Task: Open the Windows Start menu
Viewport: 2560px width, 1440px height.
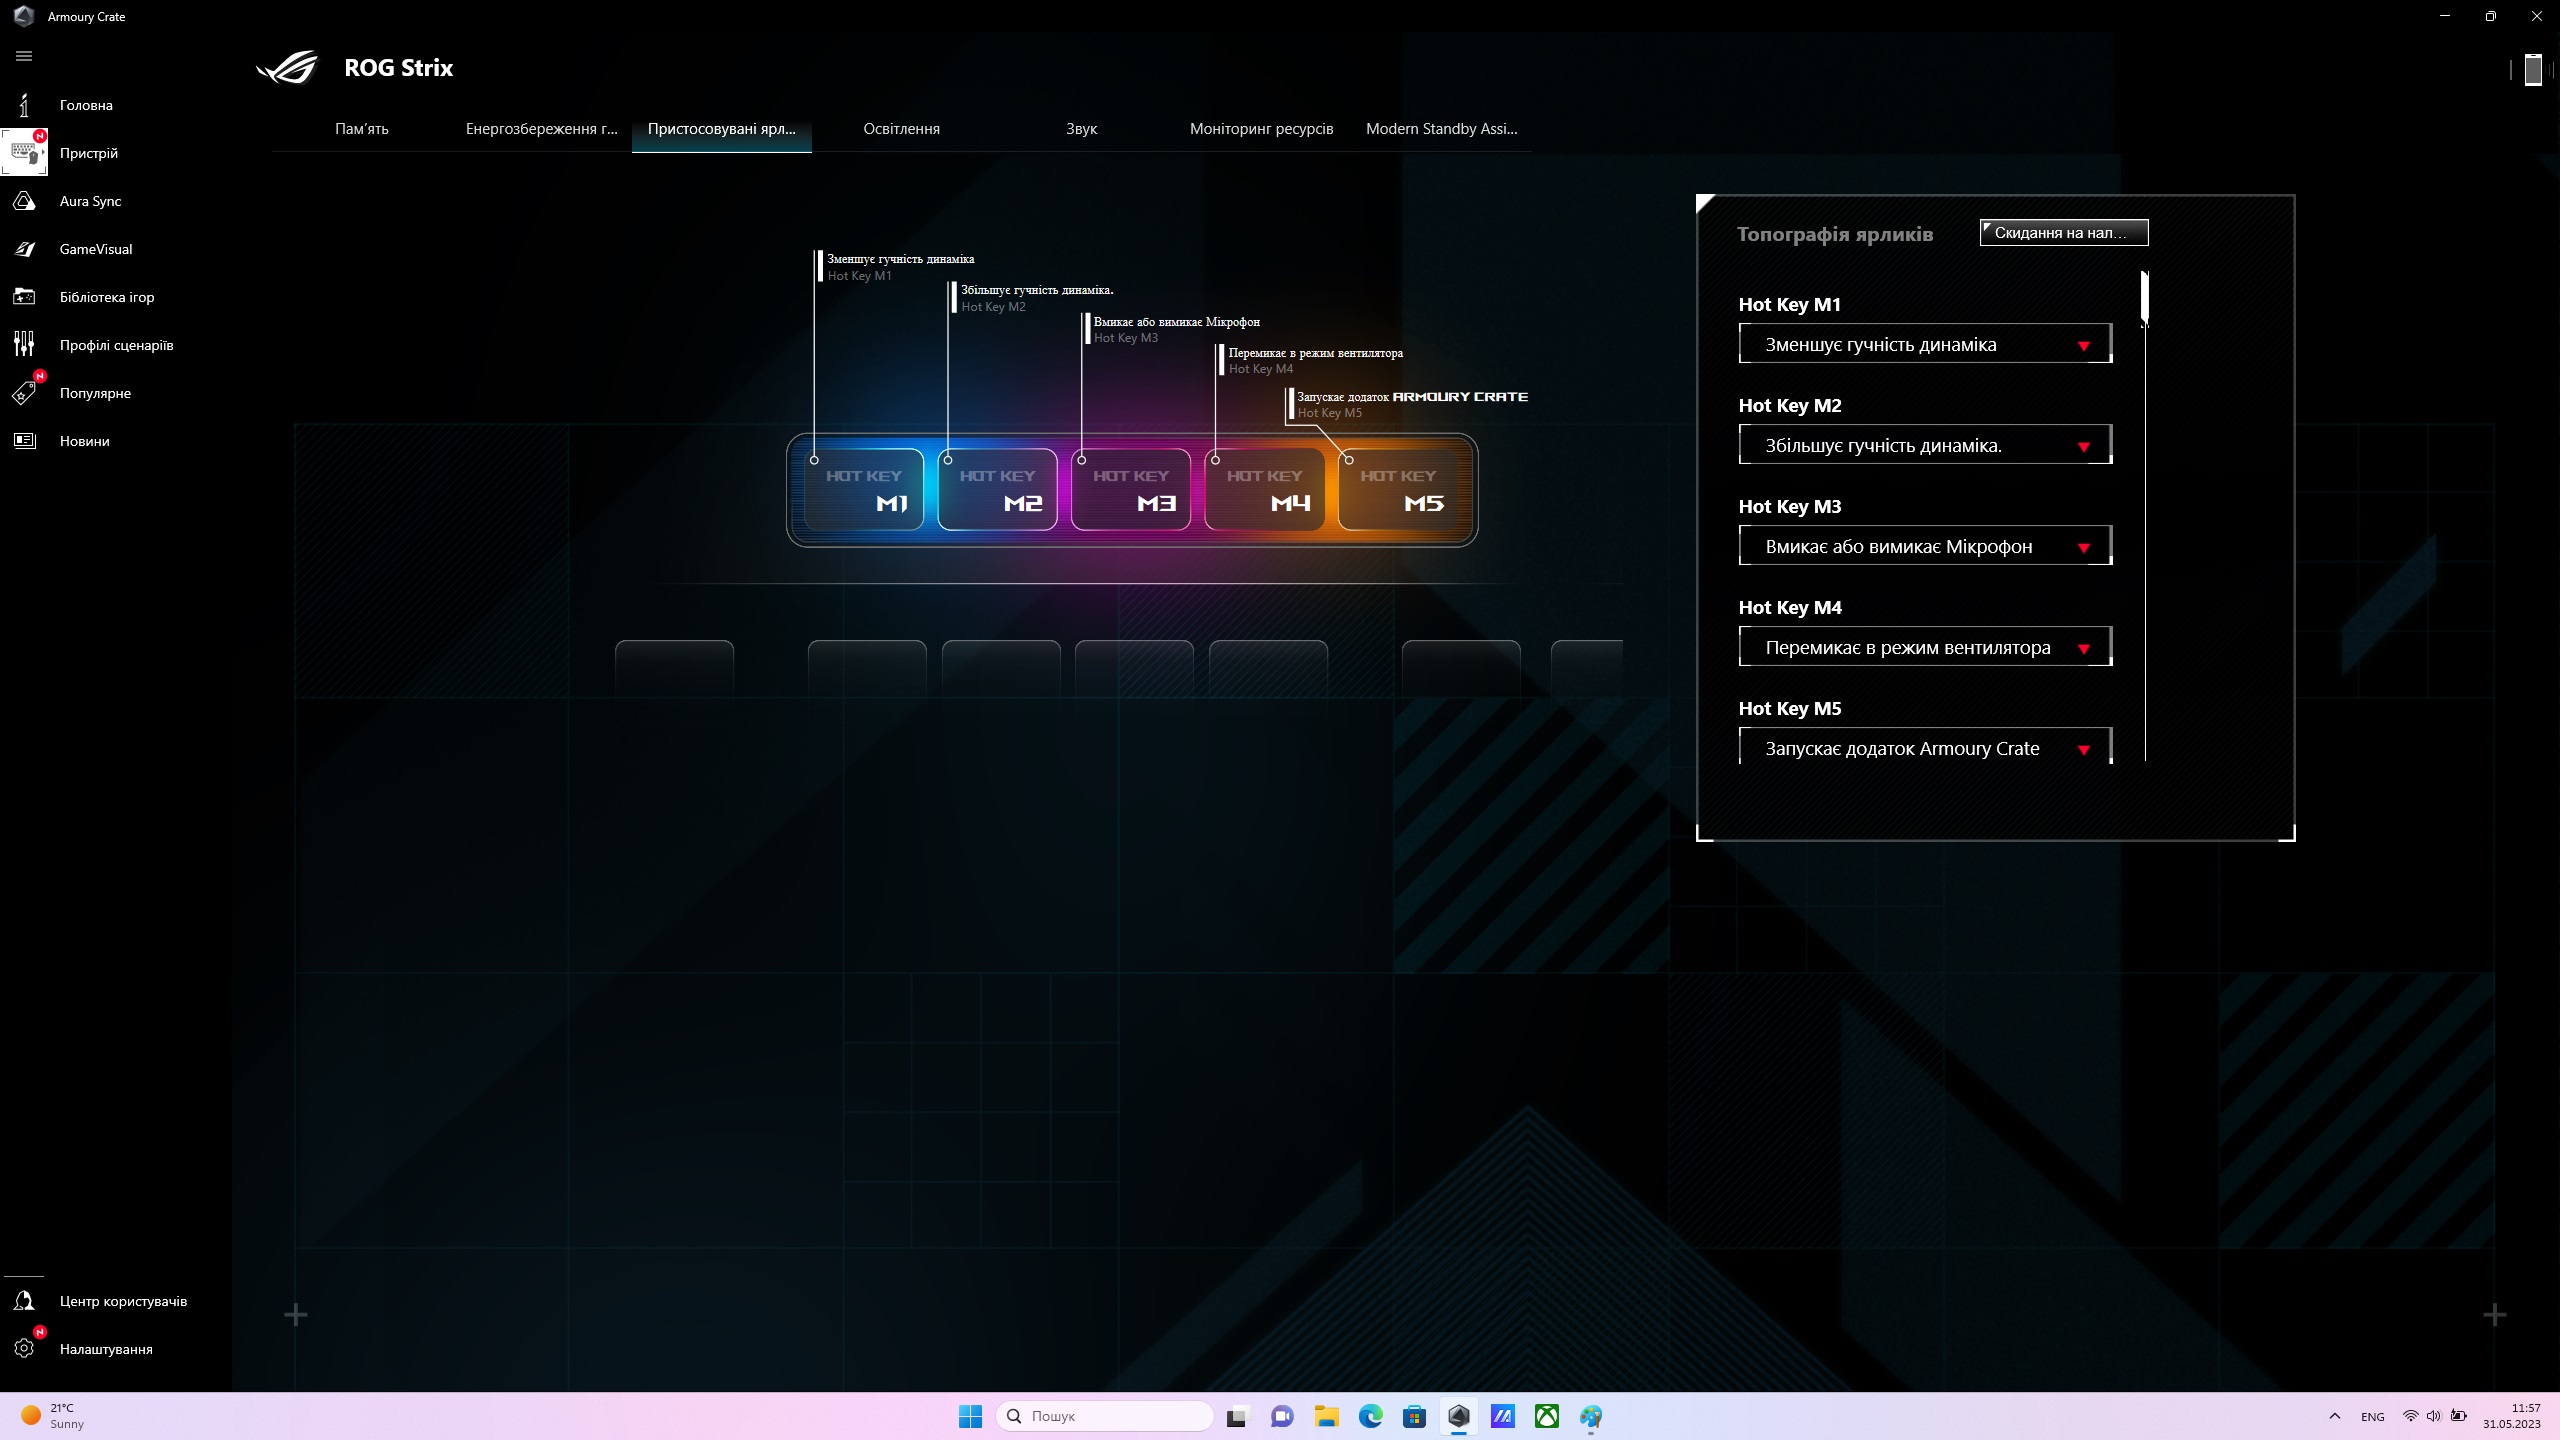Action: [x=970, y=1416]
